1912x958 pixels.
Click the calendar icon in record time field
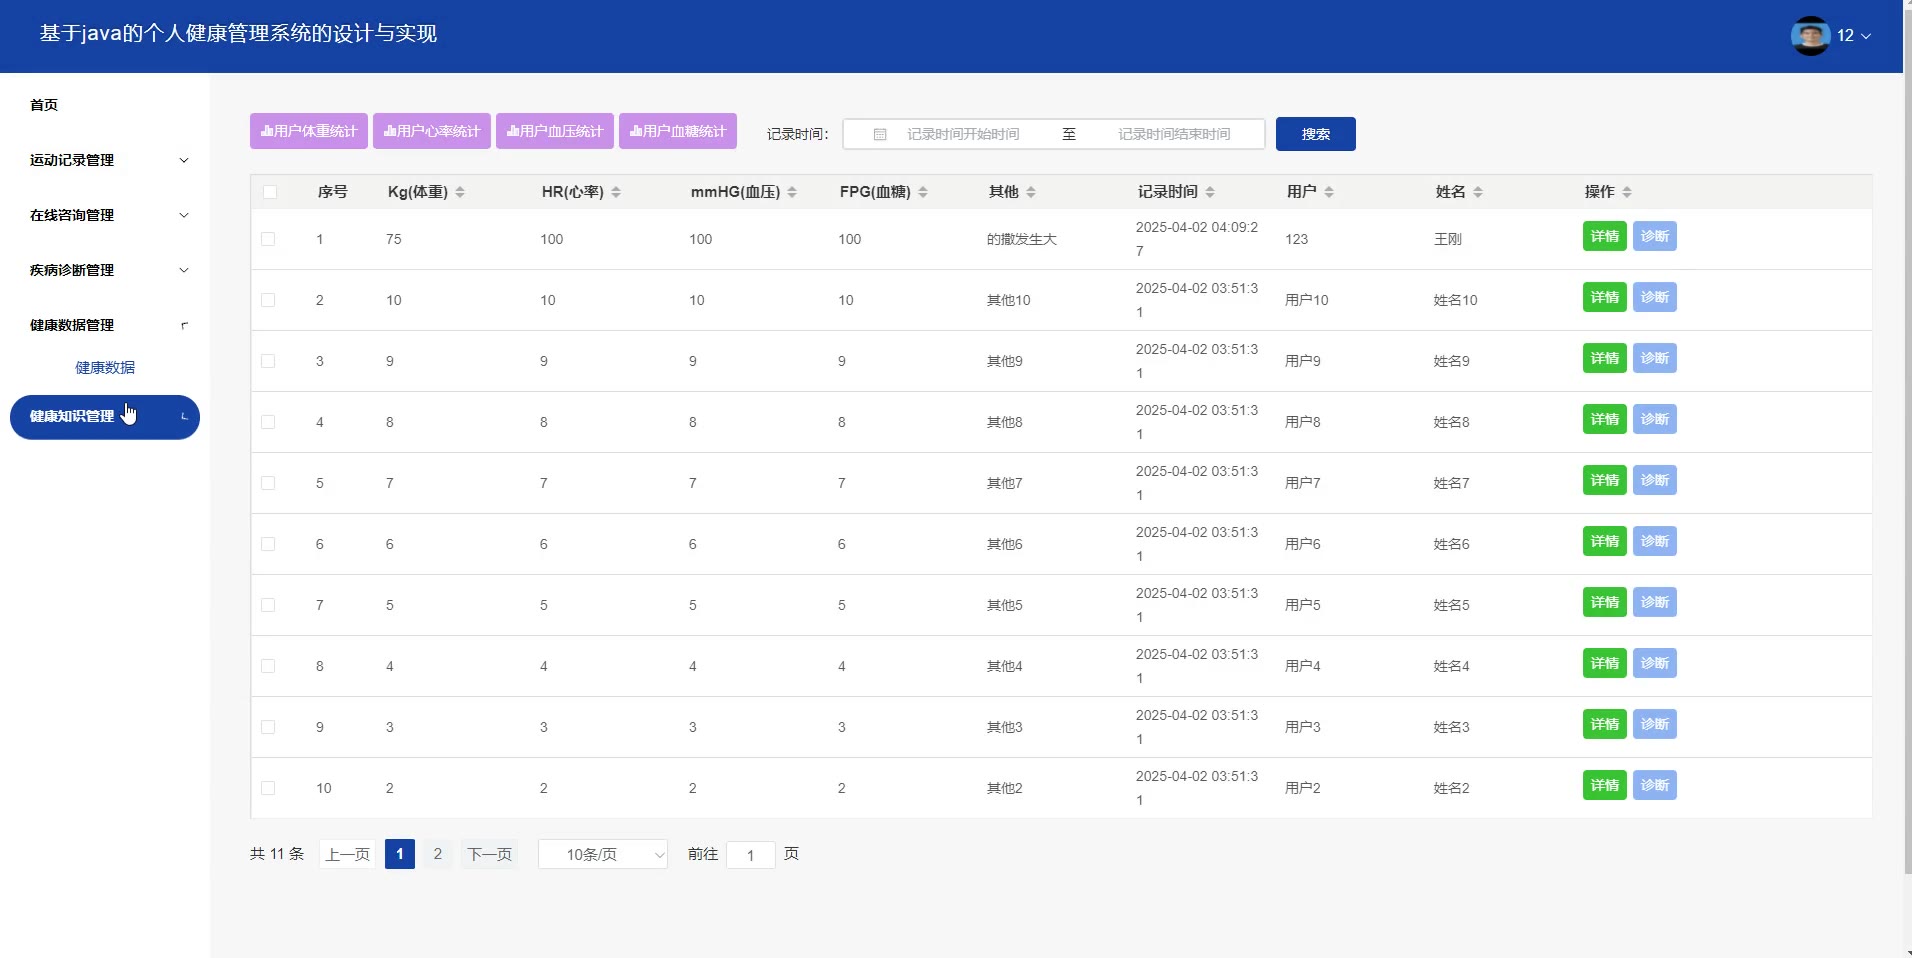pos(880,134)
